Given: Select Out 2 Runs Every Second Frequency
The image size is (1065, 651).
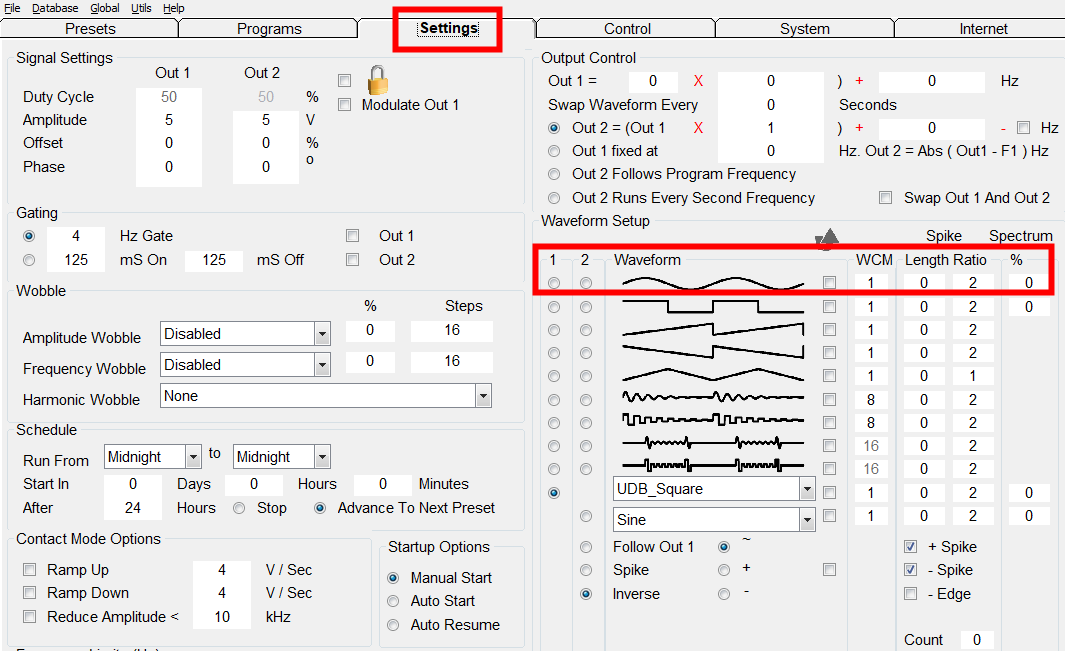Looking at the screenshot, I should [x=554, y=198].
